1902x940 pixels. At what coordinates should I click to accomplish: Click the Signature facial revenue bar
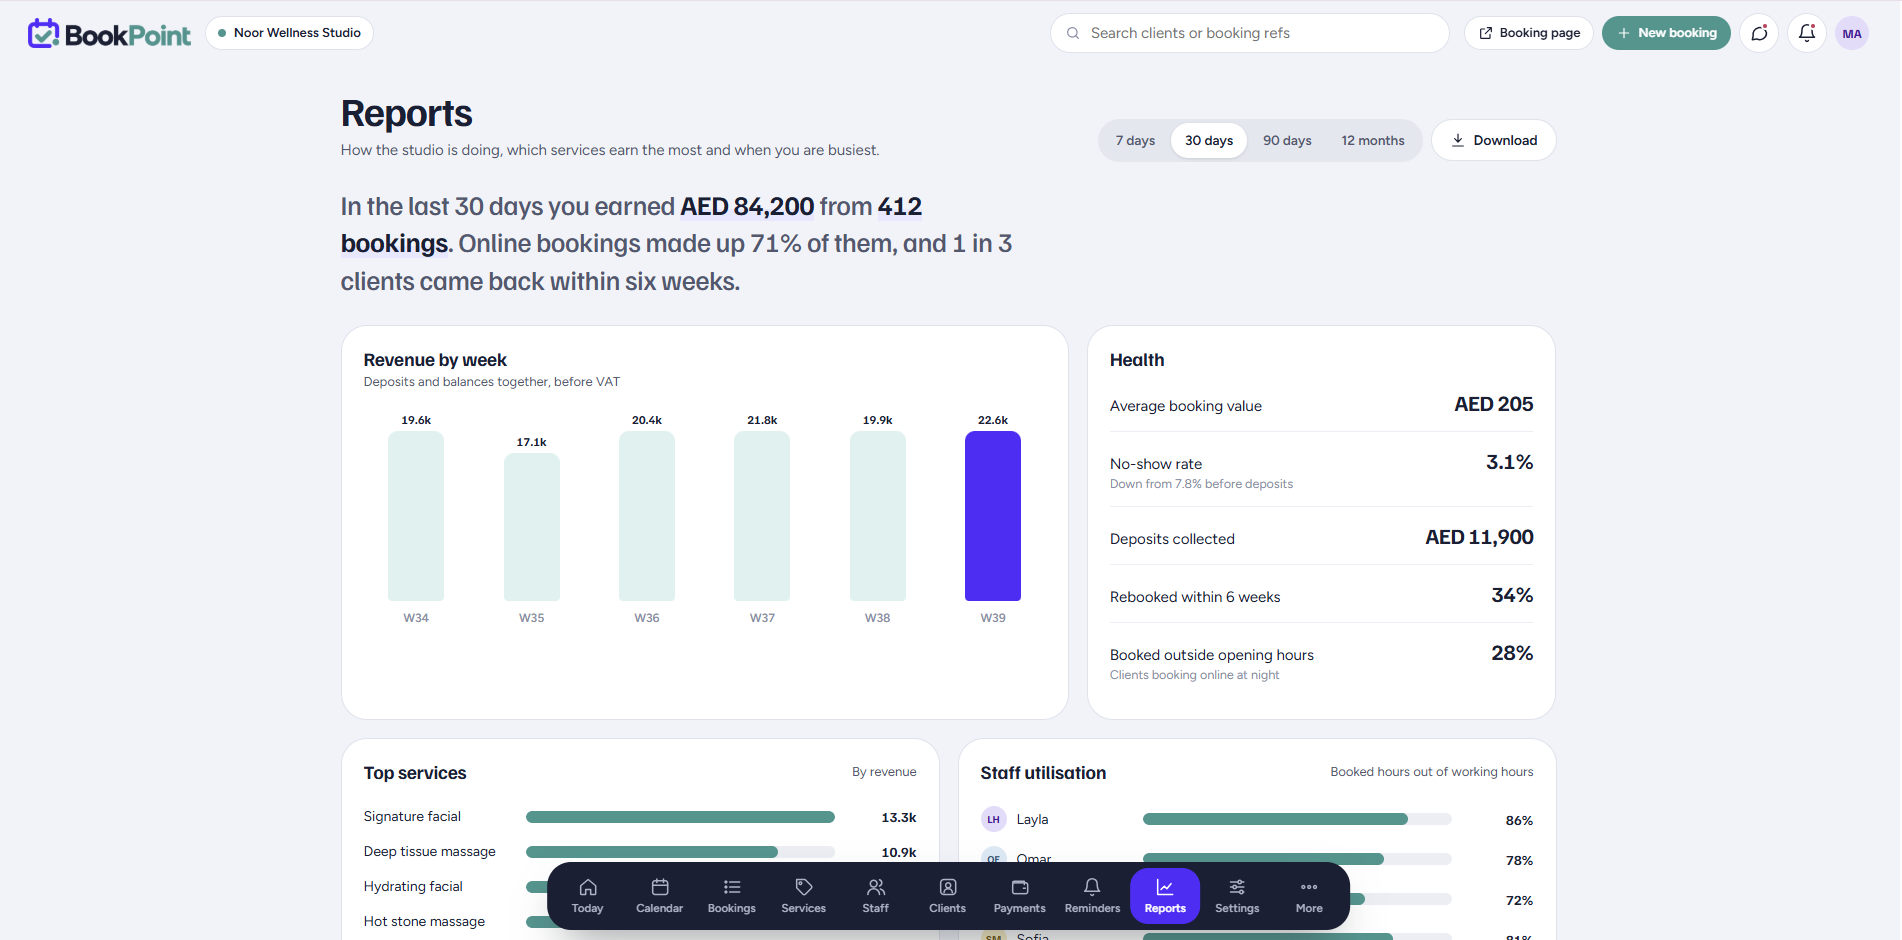pos(680,817)
